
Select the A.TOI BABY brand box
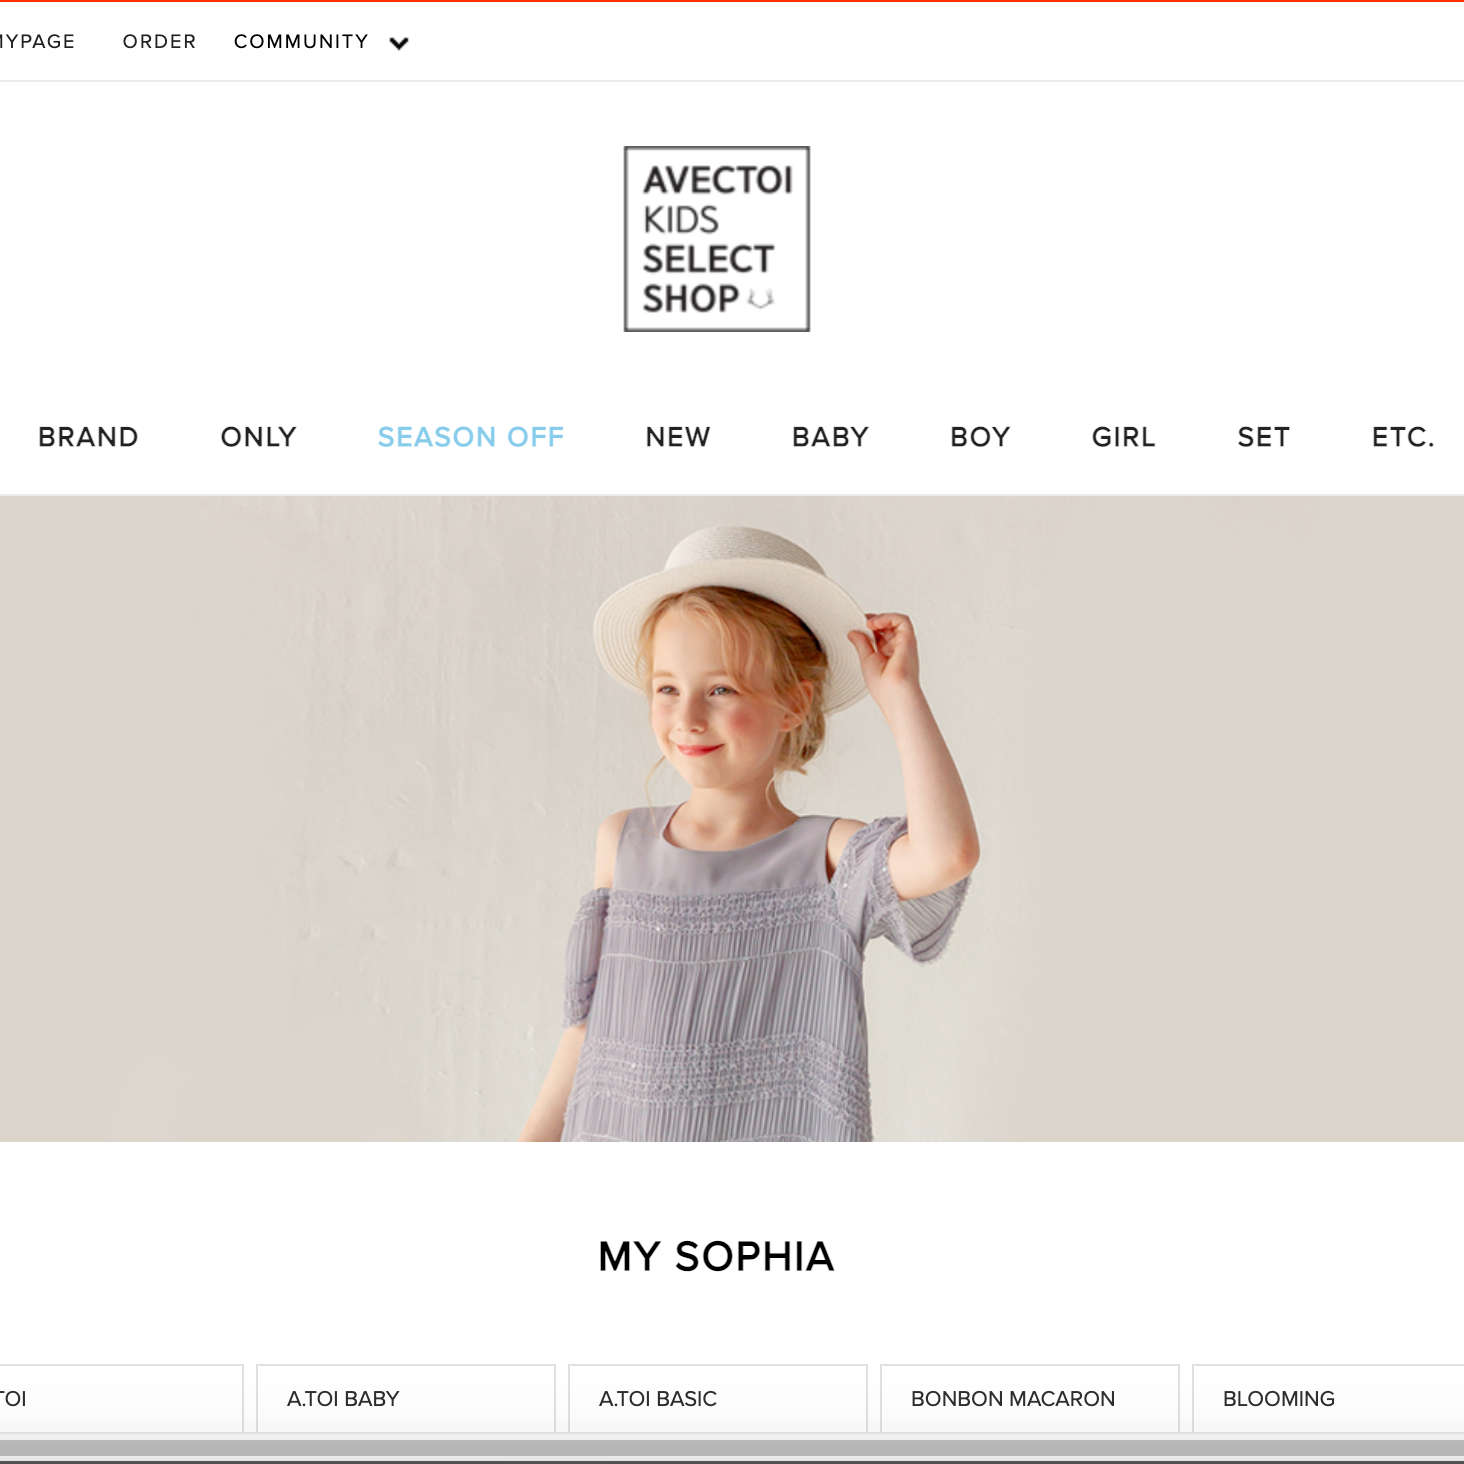(406, 1398)
